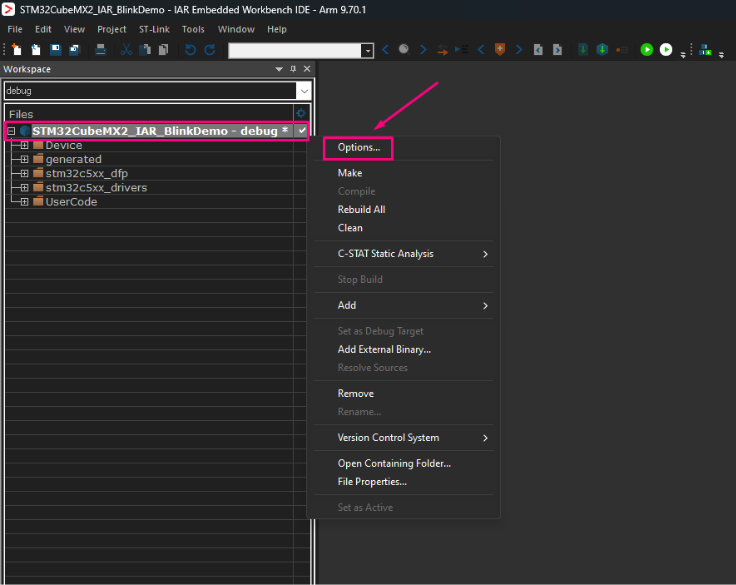Click the Save All toolbar icon
Image resolution: width=736 pixels, height=585 pixels.
click(74, 49)
